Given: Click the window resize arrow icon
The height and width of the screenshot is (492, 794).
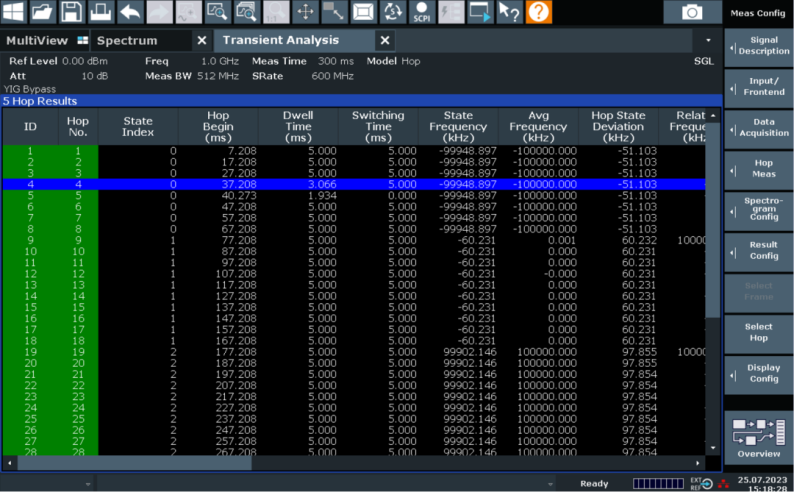Looking at the screenshot, I should click(x=334, y=12).
